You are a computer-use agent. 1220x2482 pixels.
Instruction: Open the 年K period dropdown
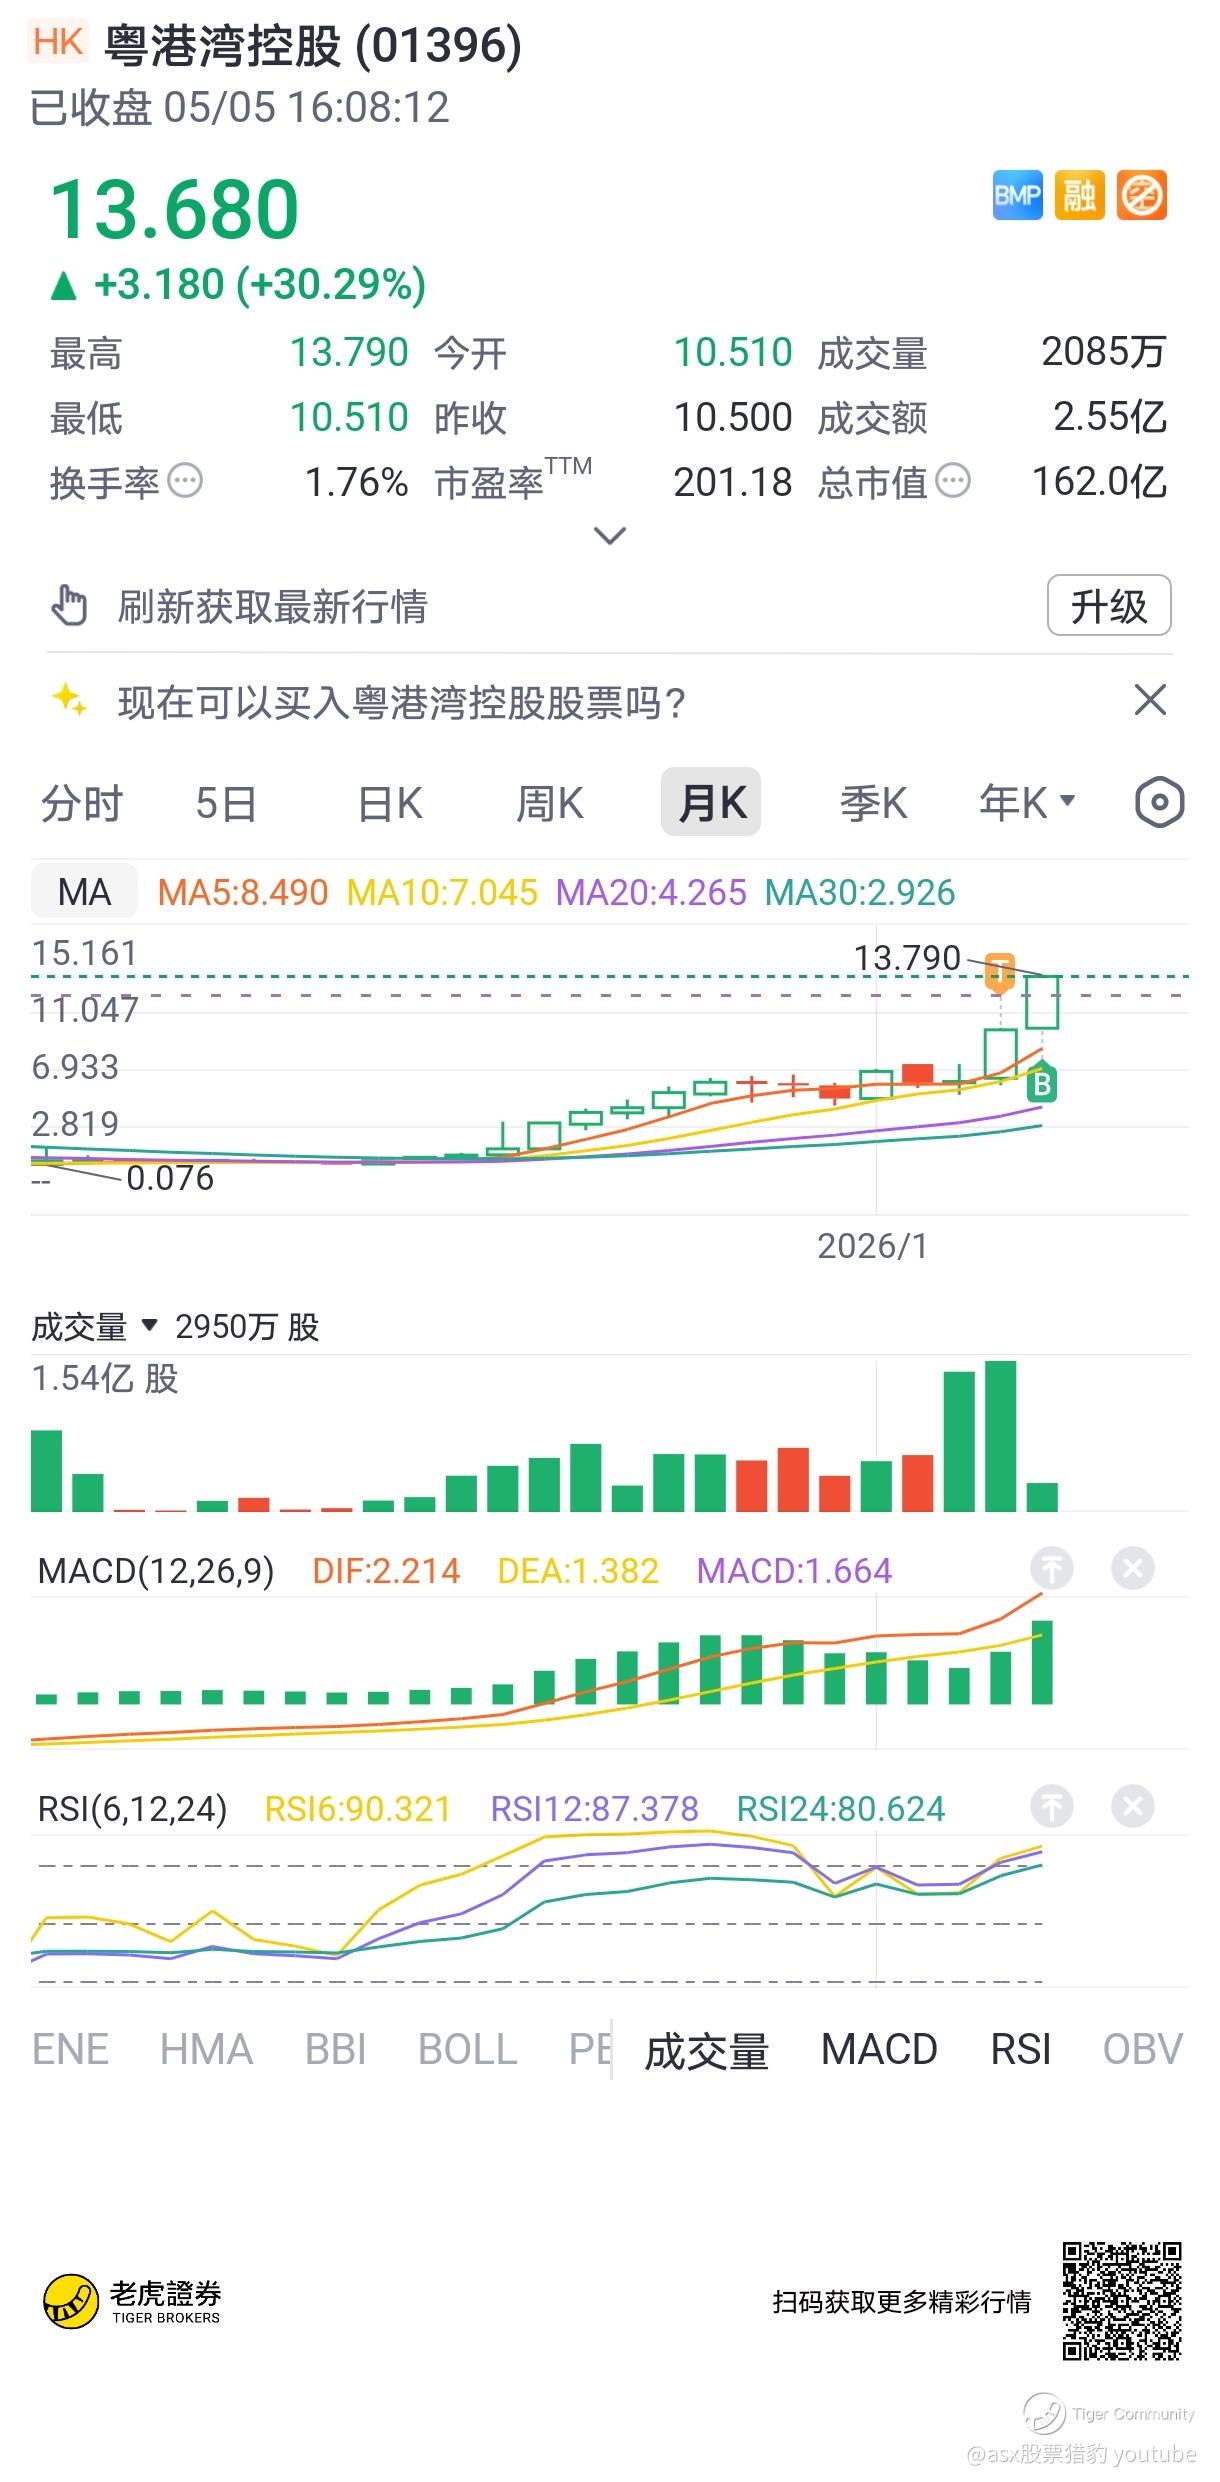click(x=1027, y=802)
